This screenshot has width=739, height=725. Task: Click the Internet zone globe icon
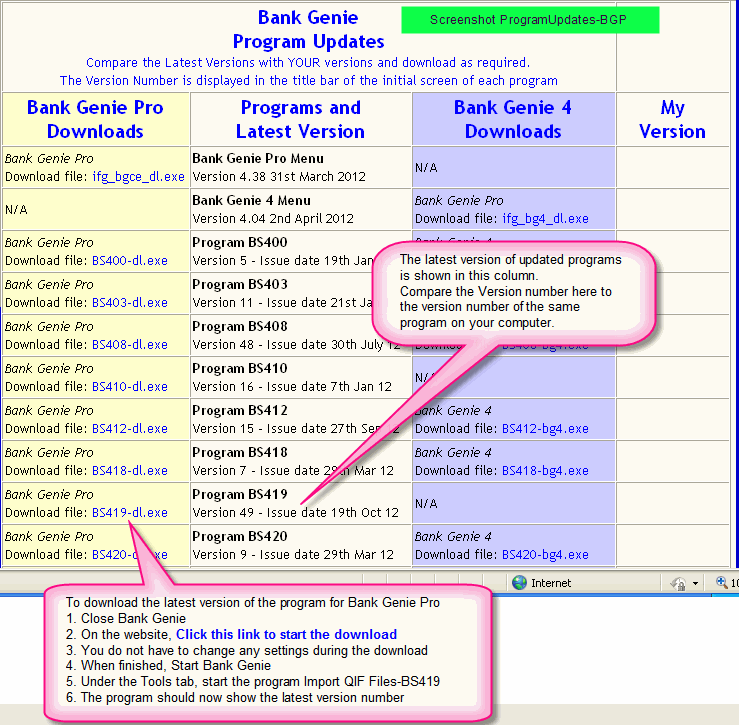click(519, 583)
